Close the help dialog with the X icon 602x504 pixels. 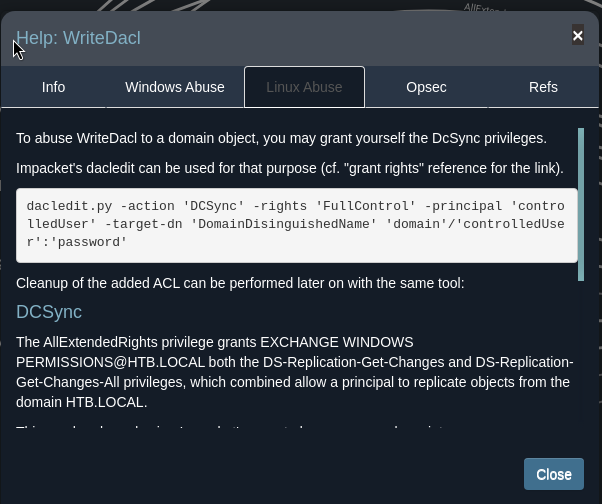pyautogui.click(x=577, y=36)
